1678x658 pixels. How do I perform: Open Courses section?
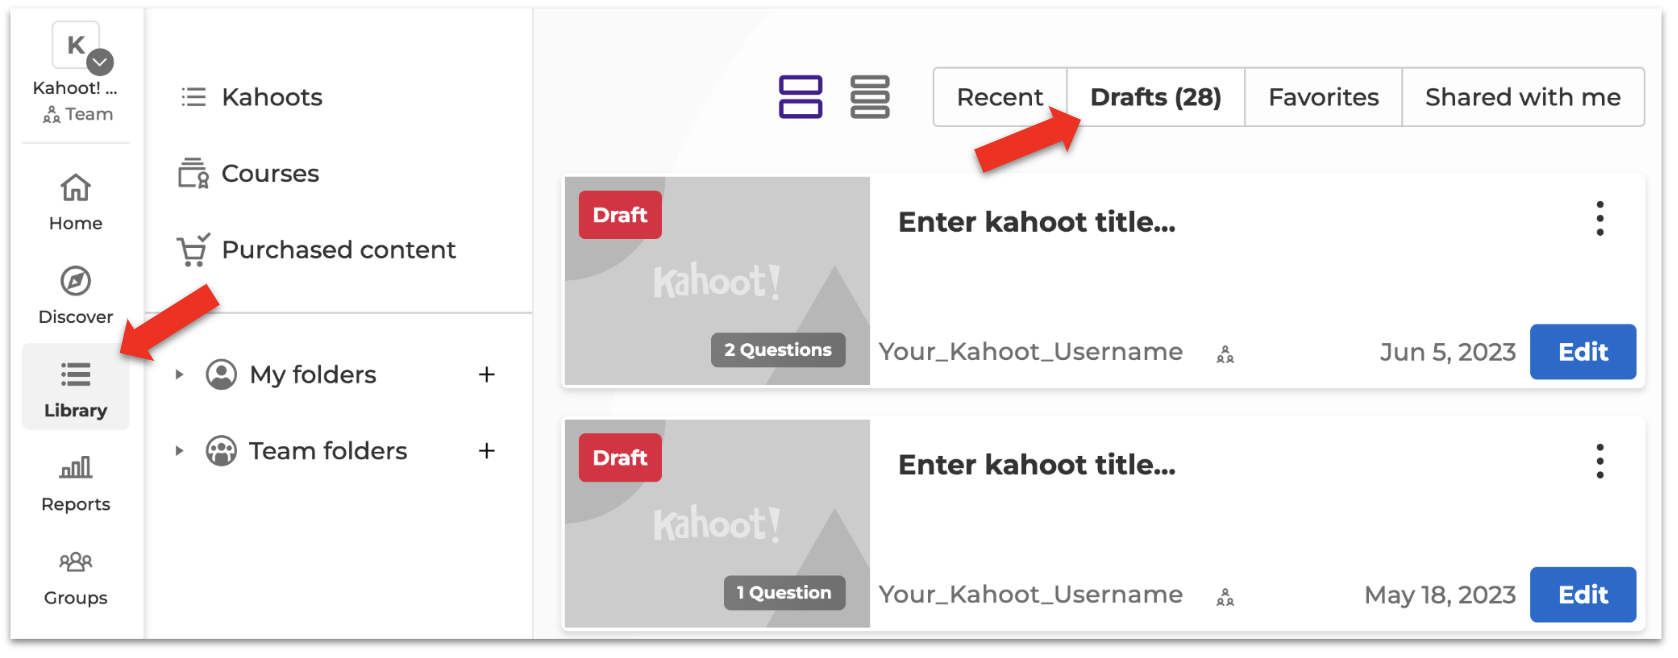pyautogui.click(x=249, y=173)
